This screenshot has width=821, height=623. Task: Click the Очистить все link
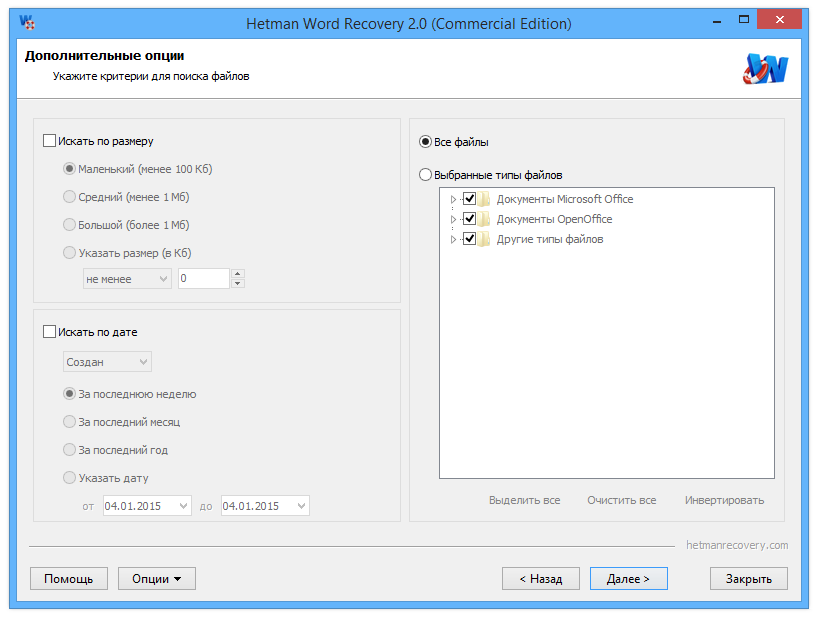622,500
